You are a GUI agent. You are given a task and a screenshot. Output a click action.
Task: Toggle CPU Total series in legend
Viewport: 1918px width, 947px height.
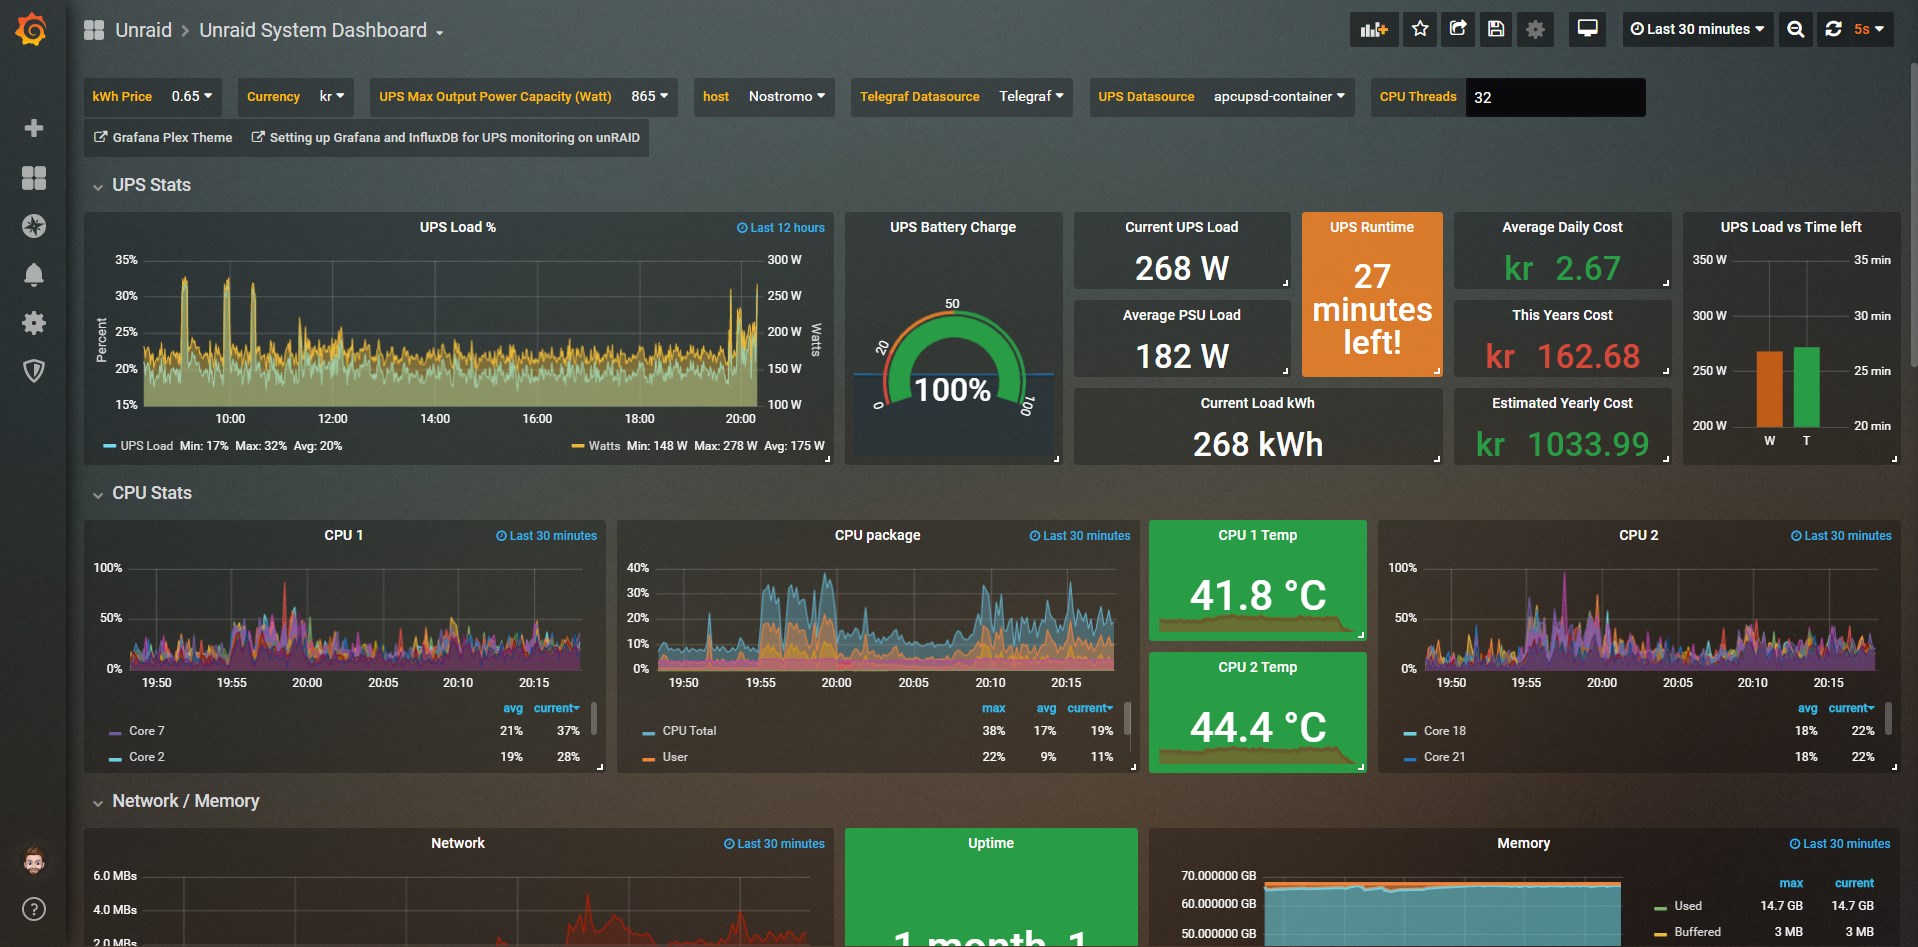coord(689,731)
